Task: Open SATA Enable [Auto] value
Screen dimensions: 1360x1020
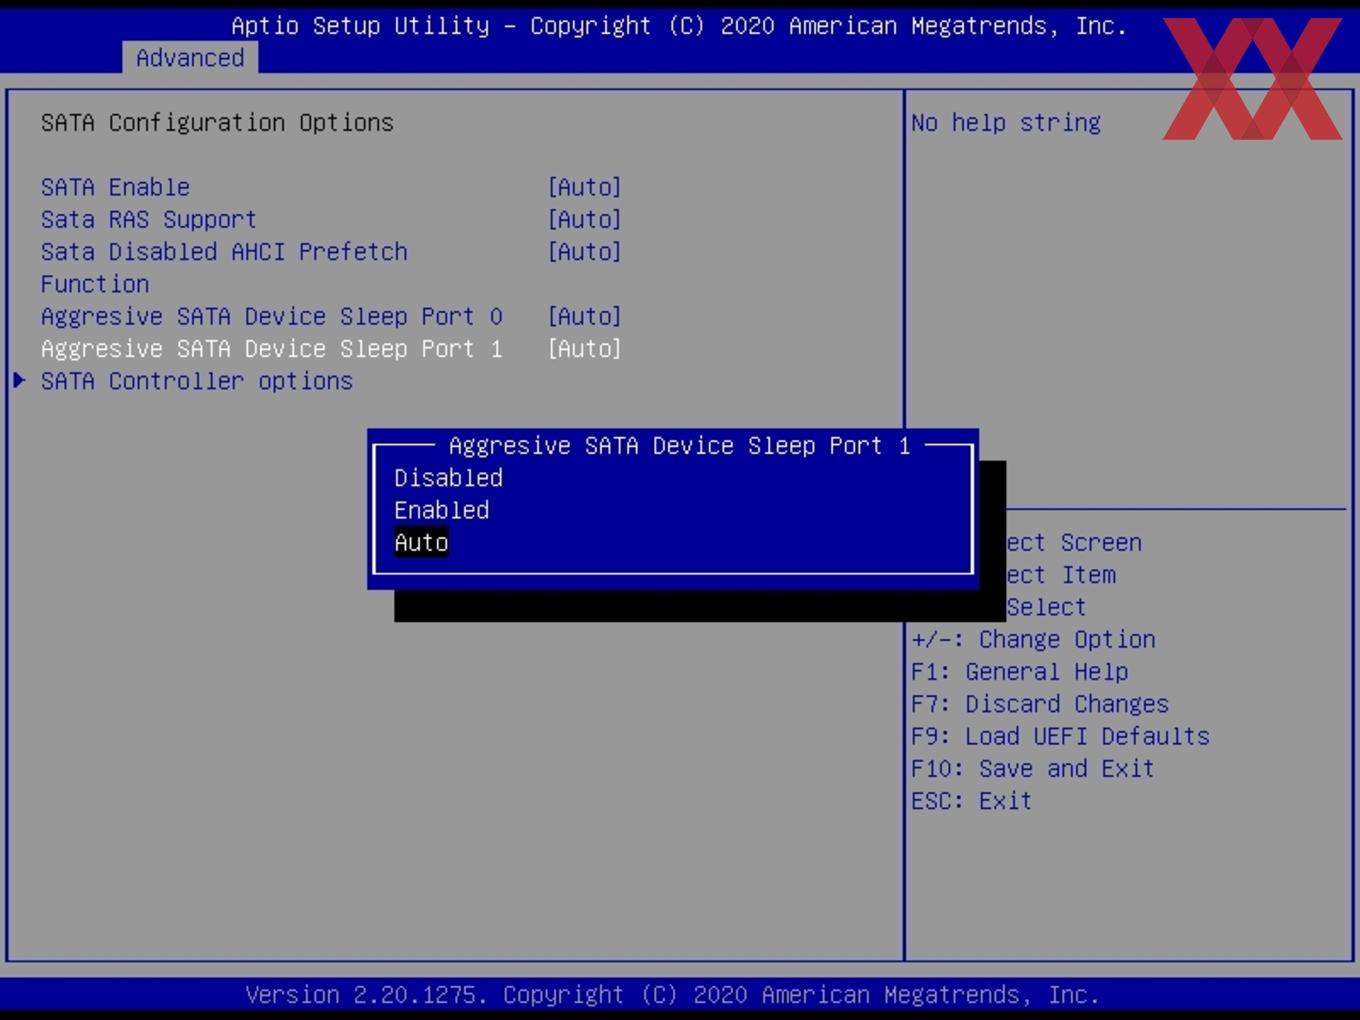Action: tap(584, 187)
